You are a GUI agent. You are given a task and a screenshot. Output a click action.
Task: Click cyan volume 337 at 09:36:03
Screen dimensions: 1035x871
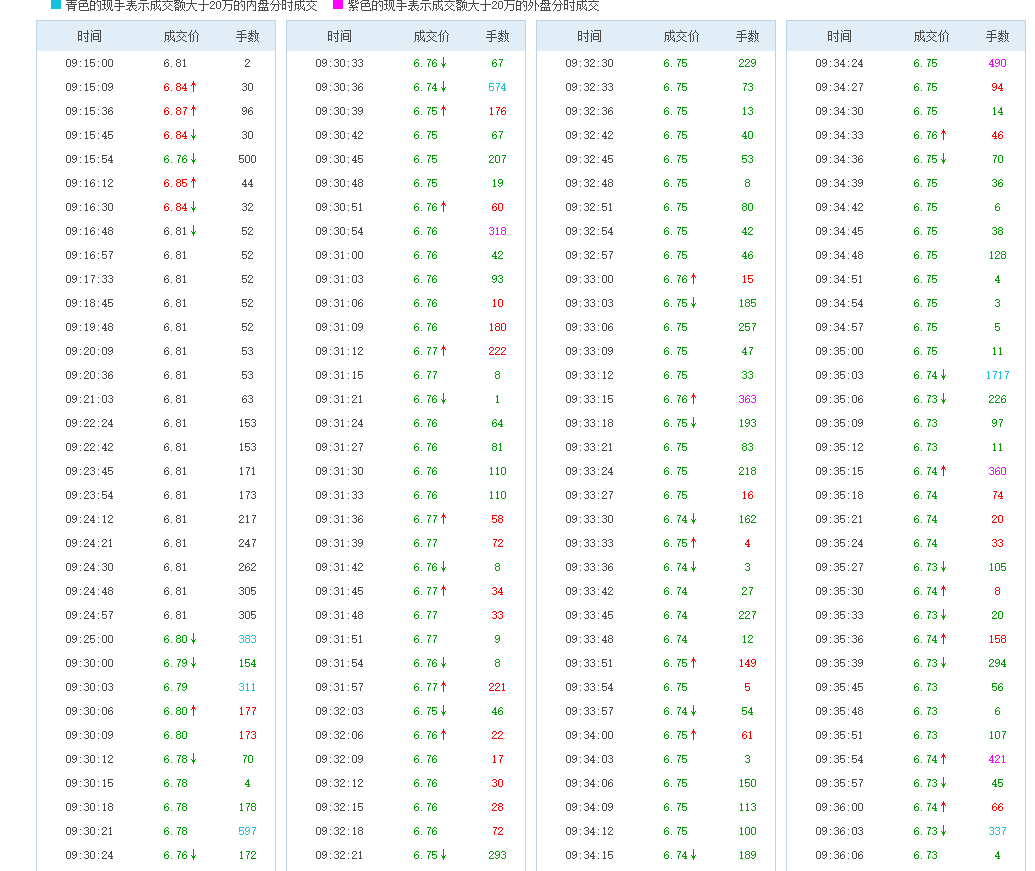point(997,831)
